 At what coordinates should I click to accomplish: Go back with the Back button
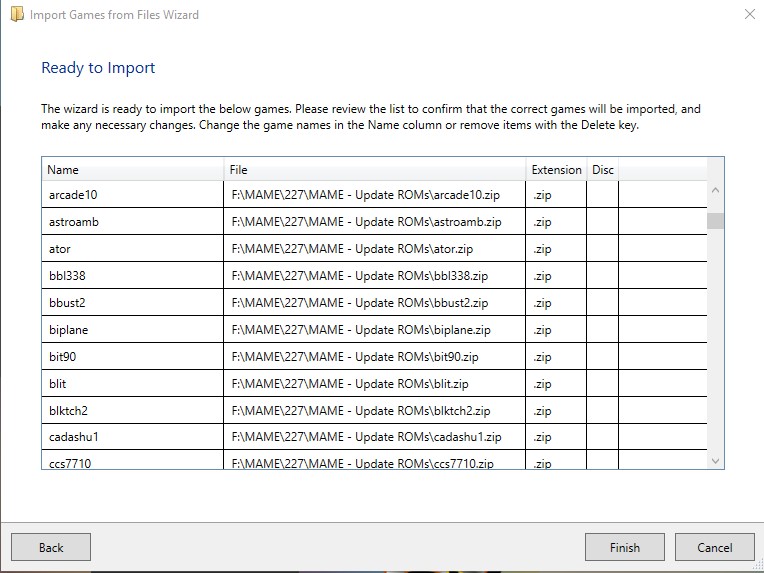(51, 547)
